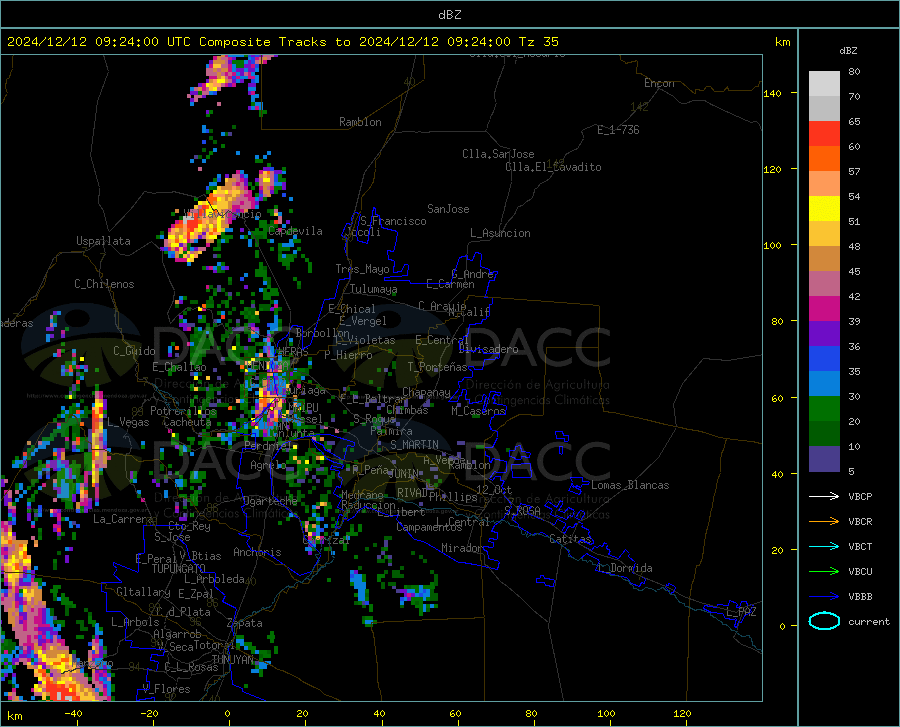Click the white VBCP arrow in legend
Viewport: 900px width, 727px height.
tap(824, 496)
